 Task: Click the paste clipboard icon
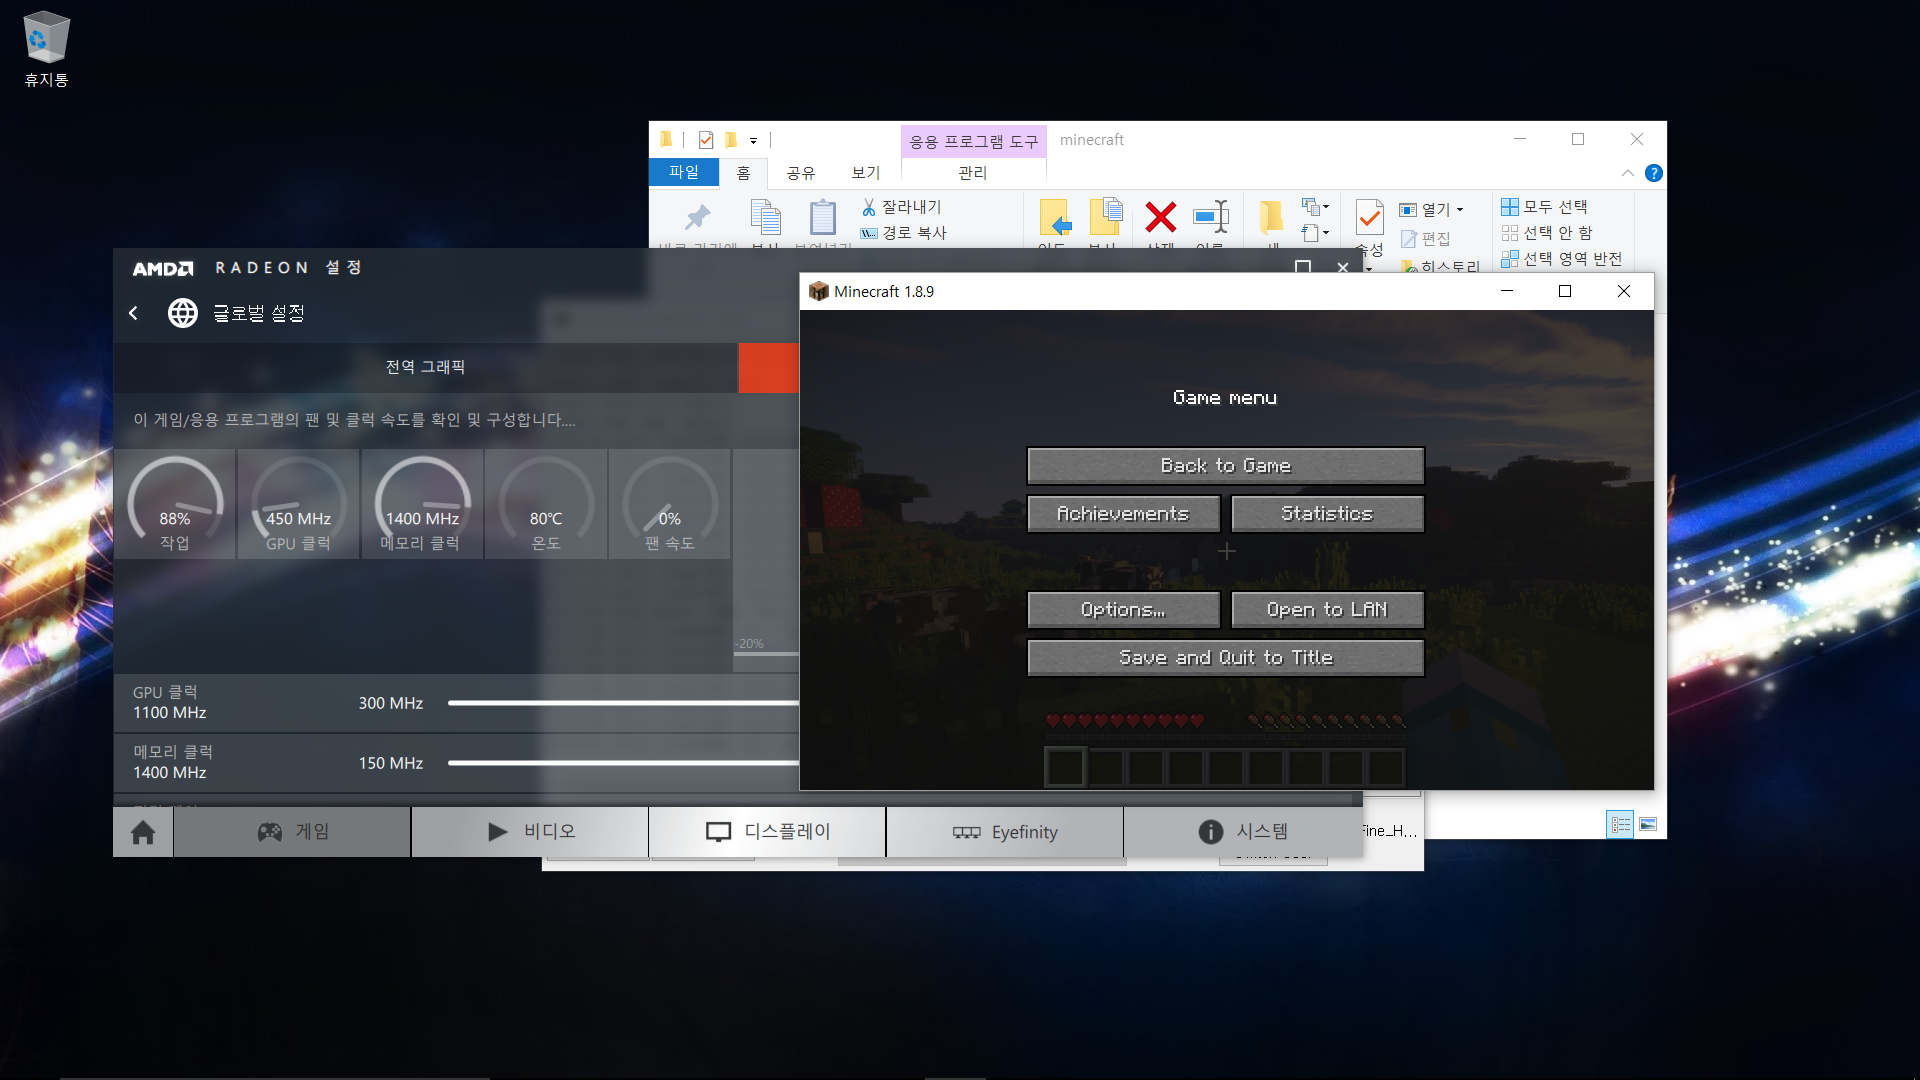coord(822,217)
